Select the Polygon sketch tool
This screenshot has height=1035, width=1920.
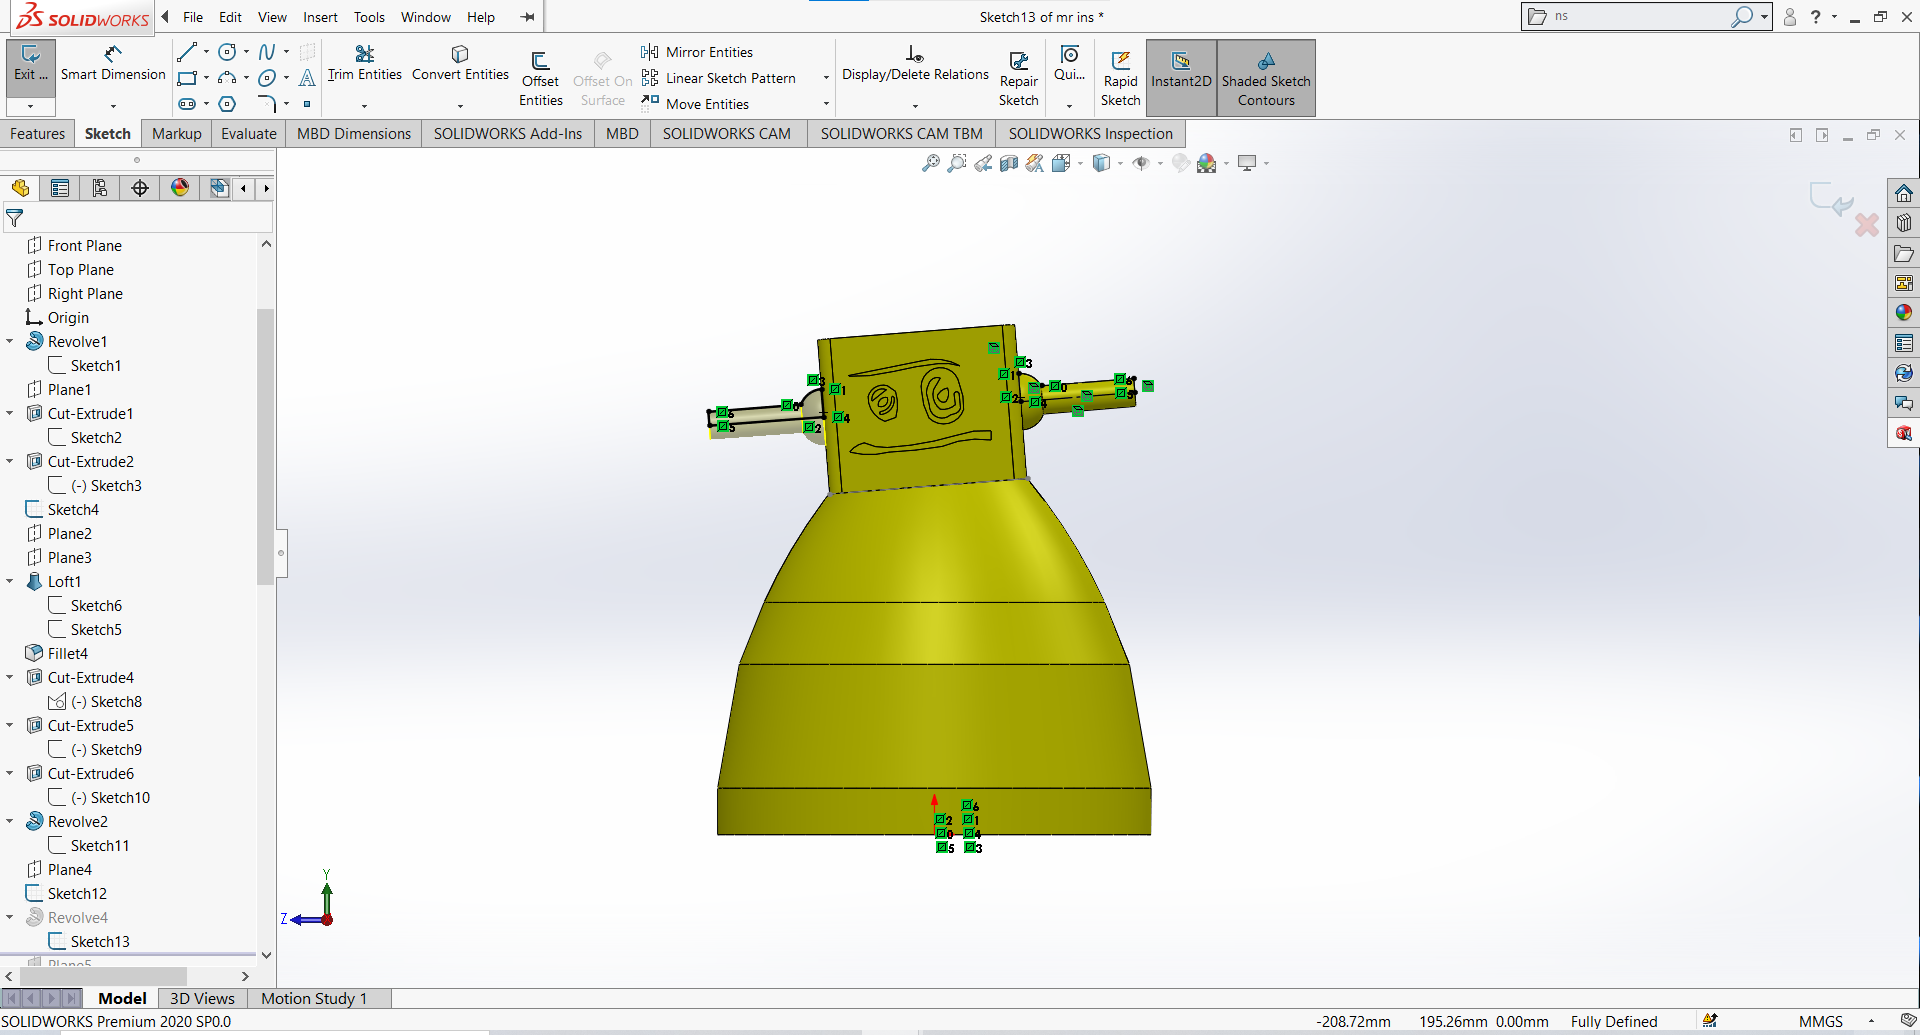click(227, 104)
